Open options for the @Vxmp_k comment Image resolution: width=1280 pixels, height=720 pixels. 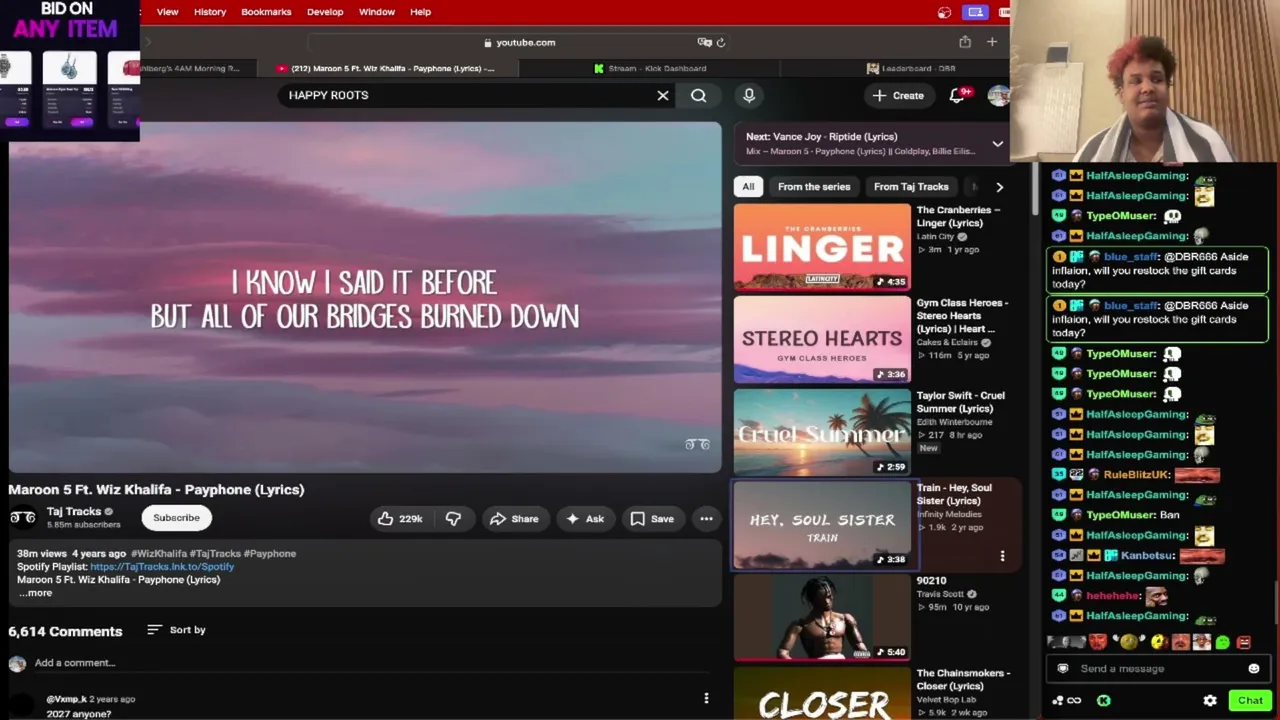pyautogui.click(x=706, y=698)
